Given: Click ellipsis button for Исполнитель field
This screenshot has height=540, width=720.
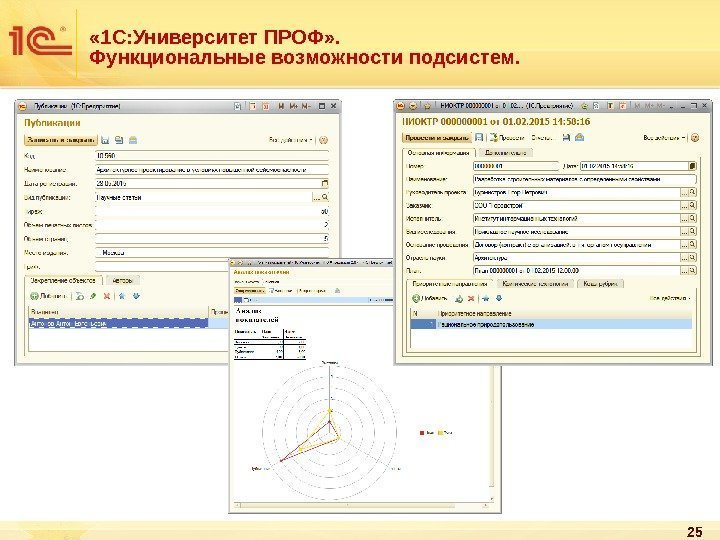Looking at the screenshot, I should coord(684,219).
